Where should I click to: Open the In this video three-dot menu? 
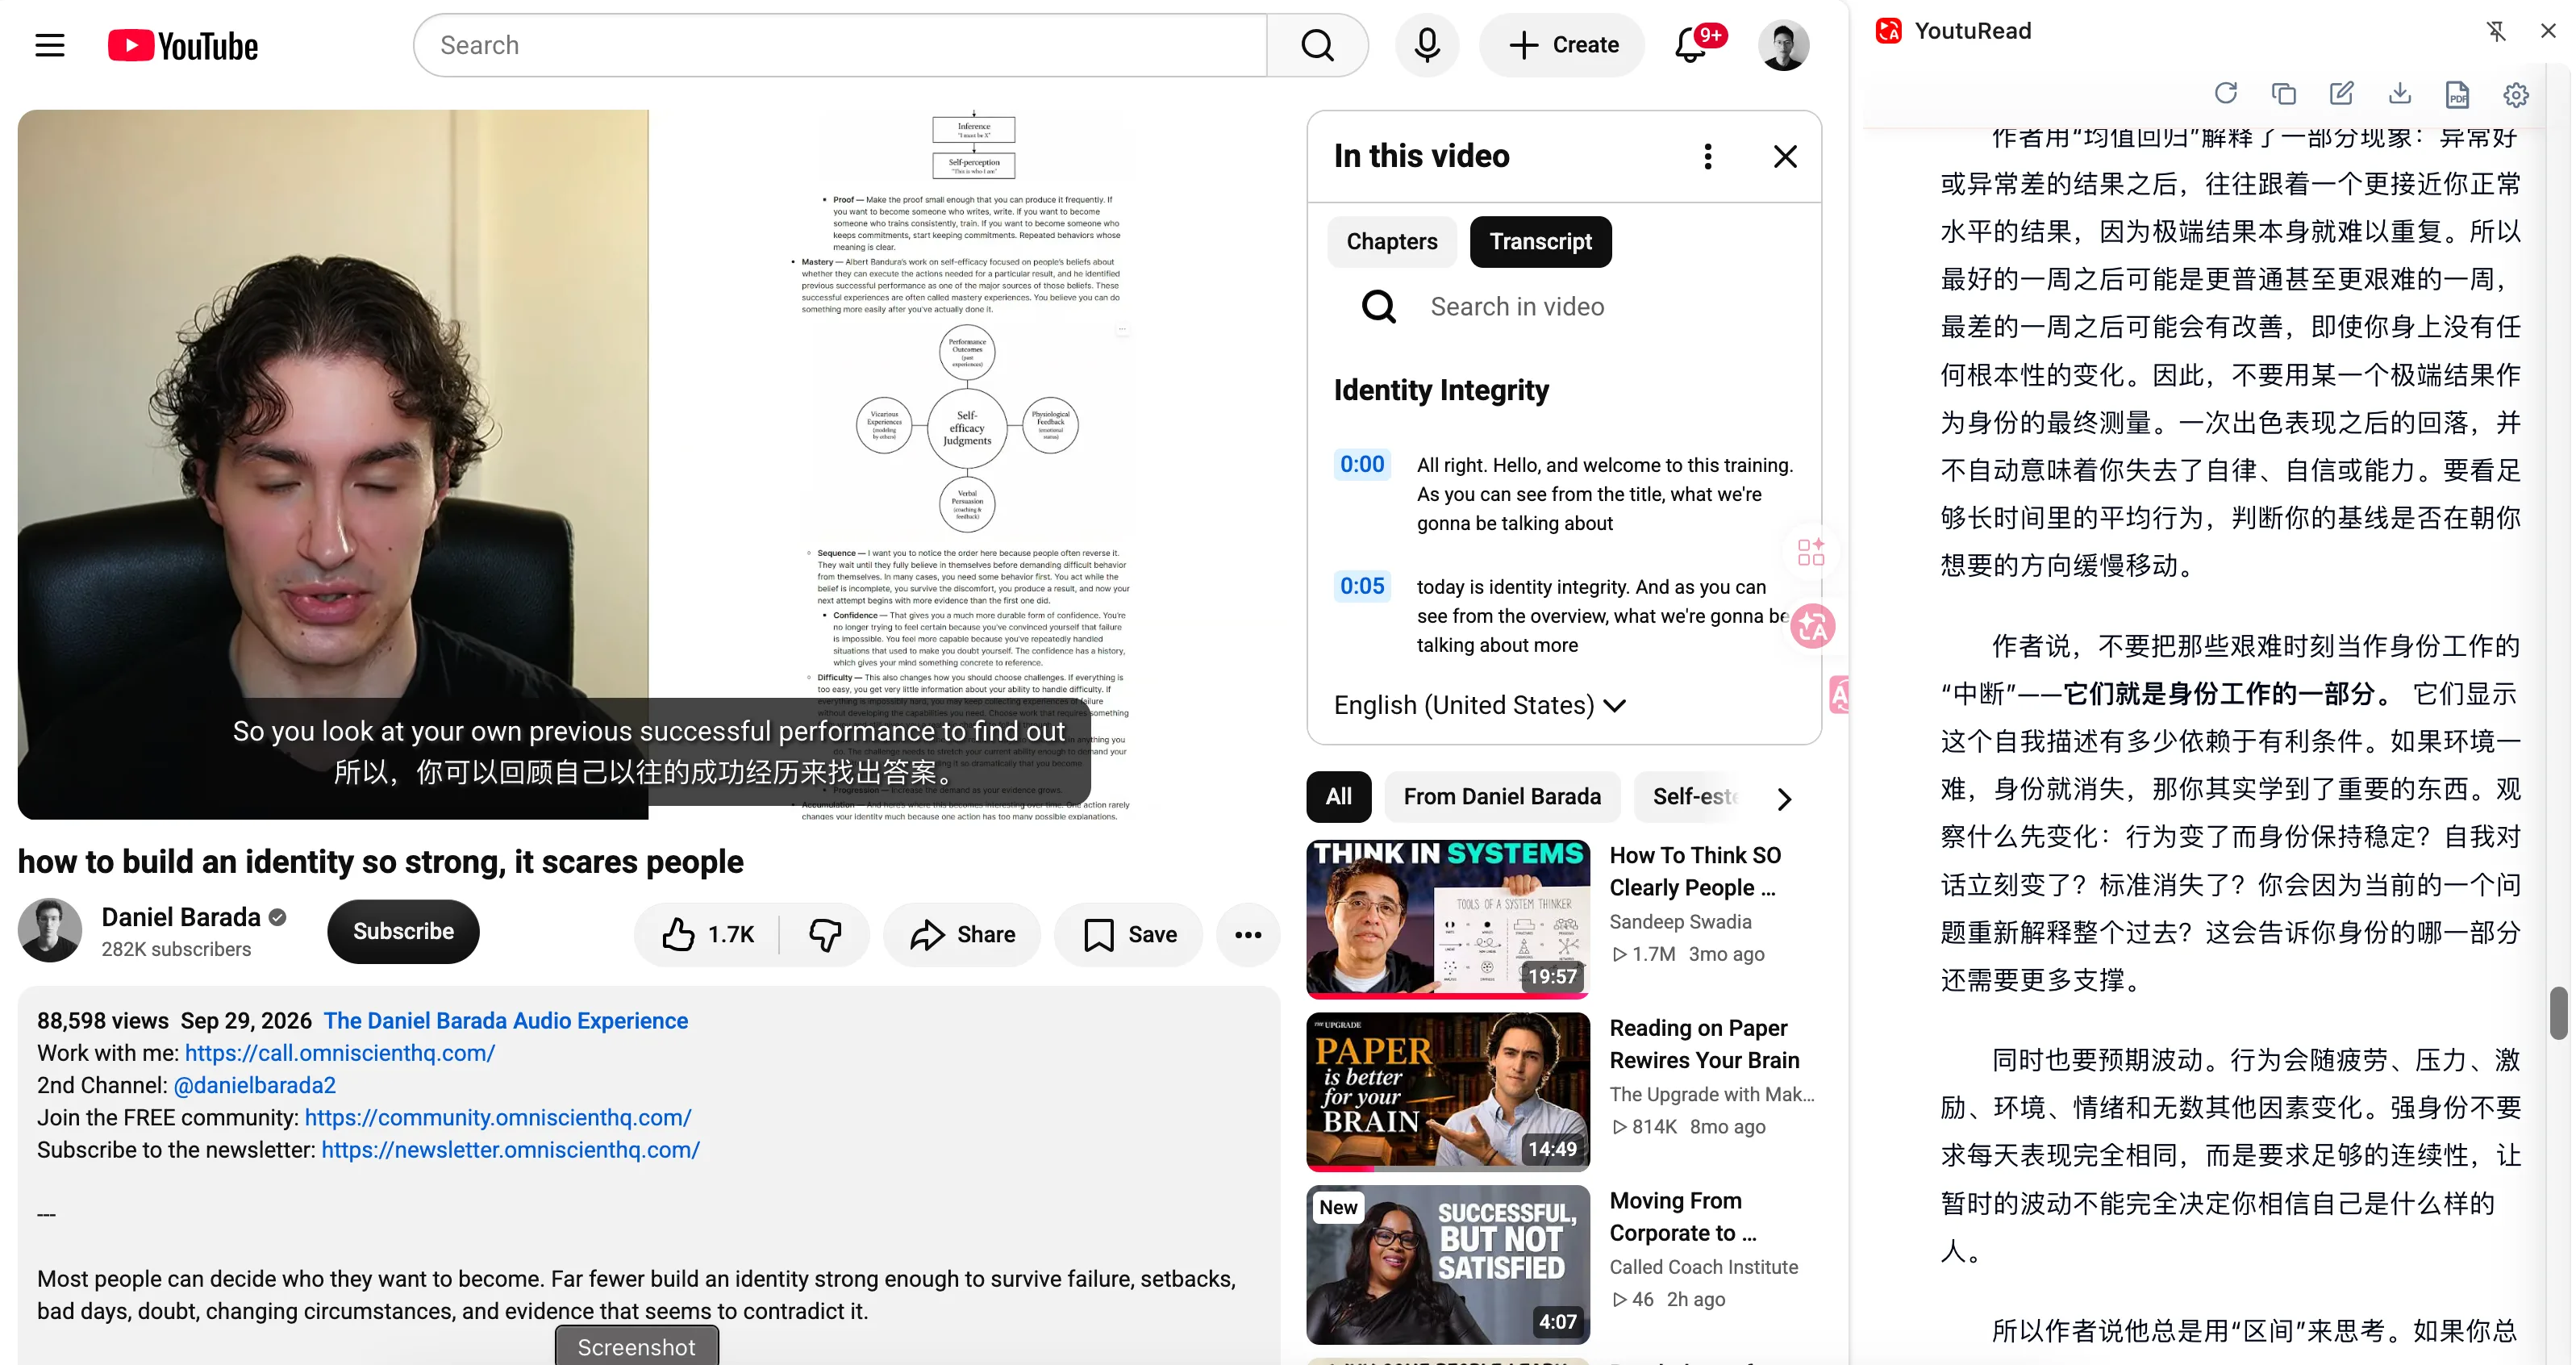[x=1708, y=156]
